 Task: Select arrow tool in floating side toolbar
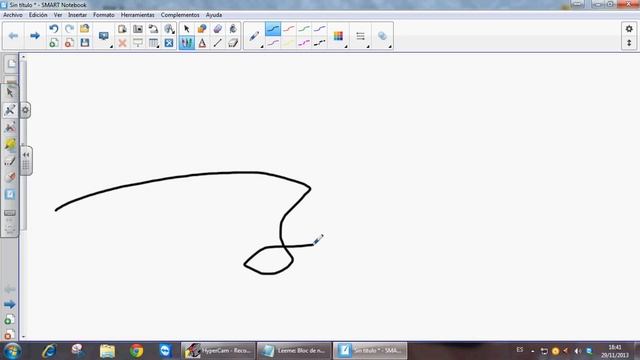10,93
